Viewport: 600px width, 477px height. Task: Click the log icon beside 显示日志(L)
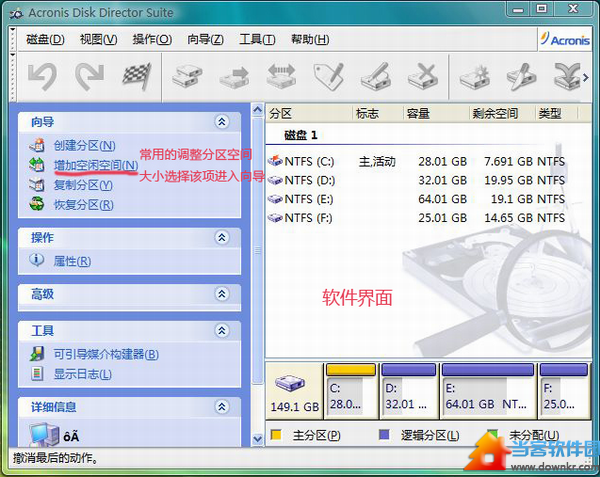(37, 373)
